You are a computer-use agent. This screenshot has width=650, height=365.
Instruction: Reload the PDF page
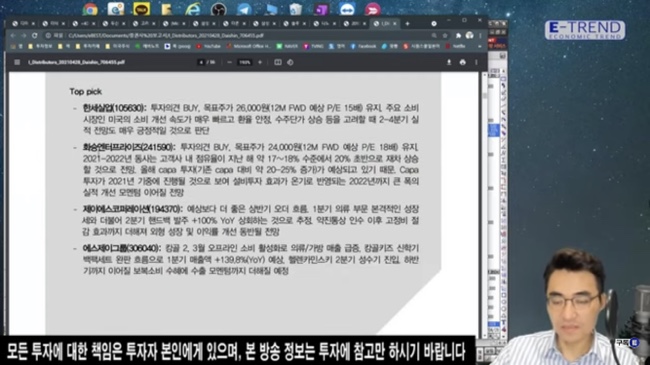coord(35,36)
